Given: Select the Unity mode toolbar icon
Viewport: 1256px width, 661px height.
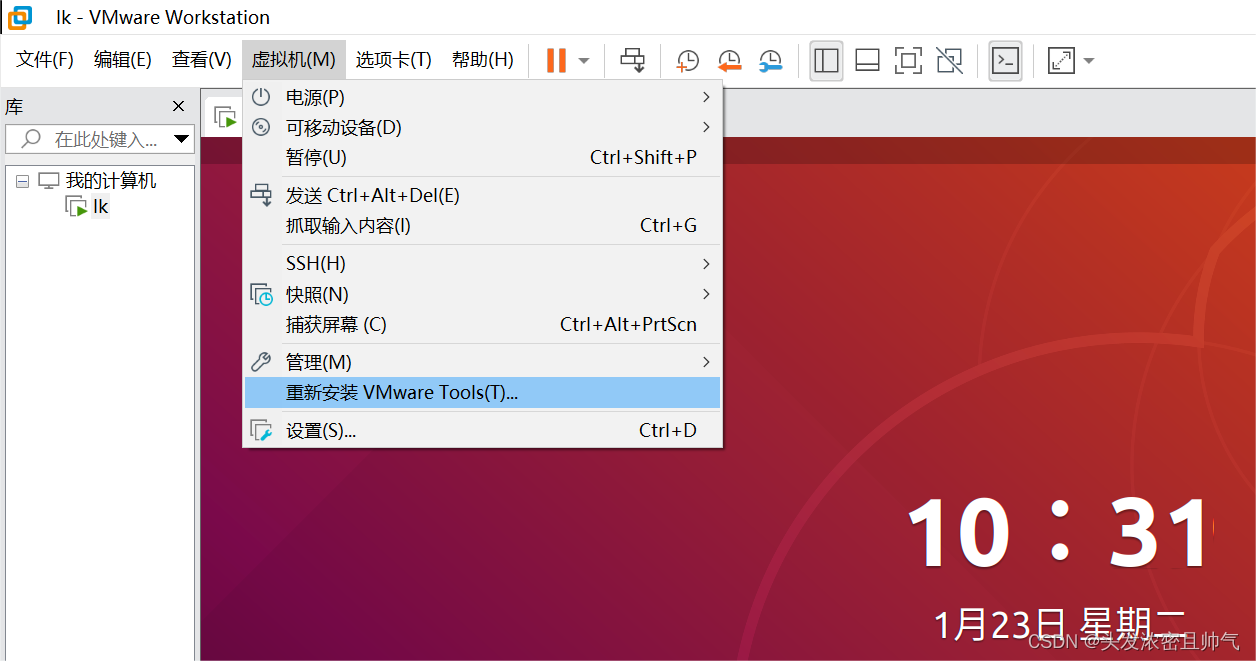Looking at the screenshot, I should [948, 61].
